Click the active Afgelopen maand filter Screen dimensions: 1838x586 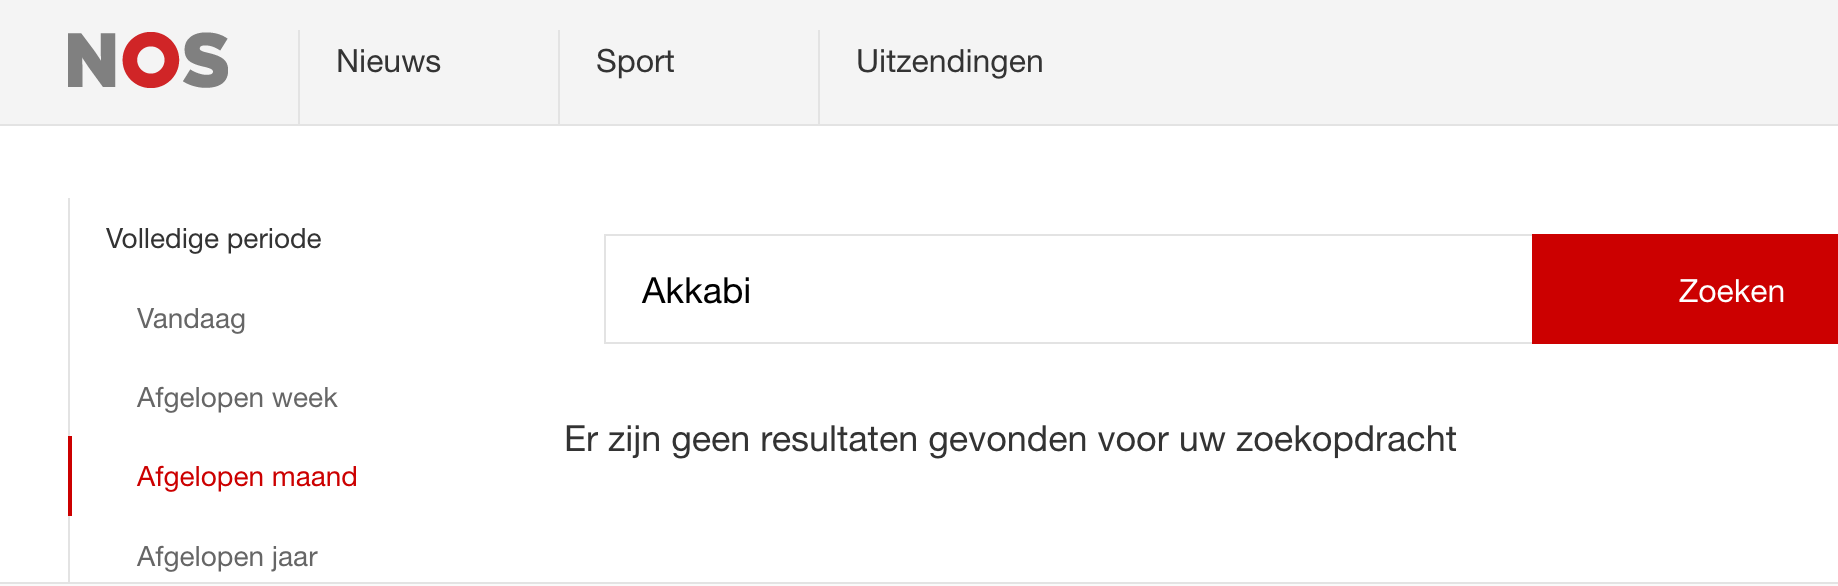pyautogui.click(x=247, y=477)
